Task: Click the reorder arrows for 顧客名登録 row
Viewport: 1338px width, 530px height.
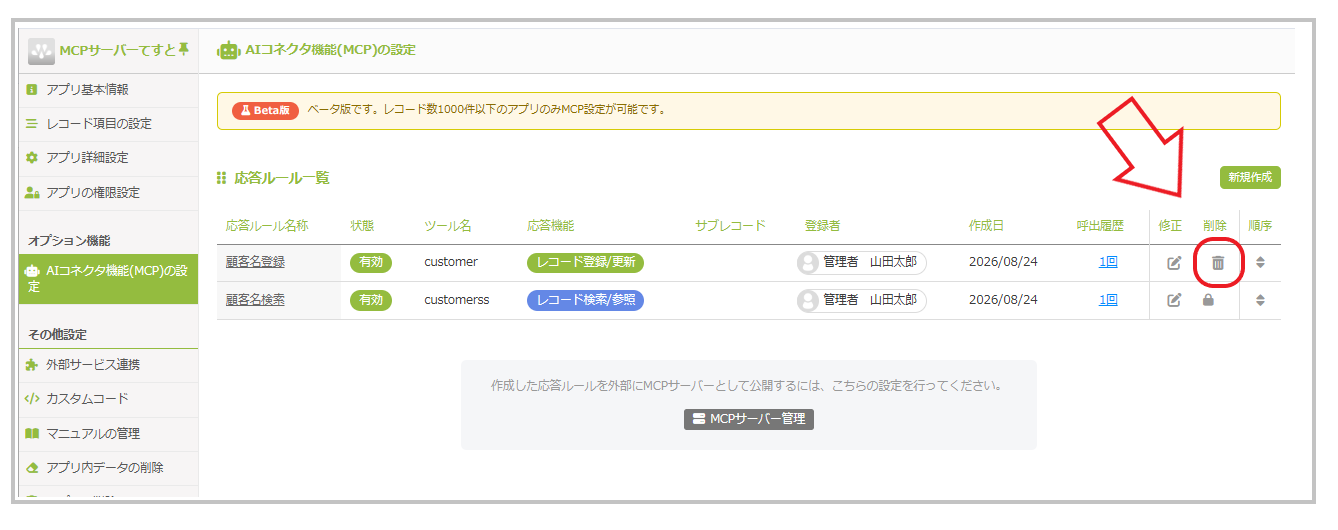Action: (1260, 263)
